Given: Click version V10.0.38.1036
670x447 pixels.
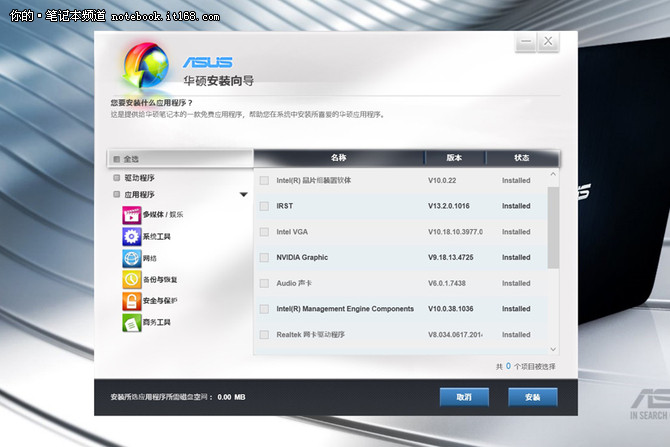Looking at the screenshot, I should (x=451, y=309).
